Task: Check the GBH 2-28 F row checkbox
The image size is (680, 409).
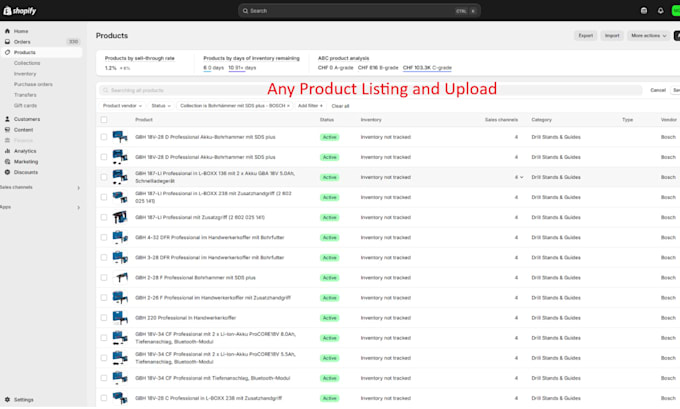Action: coord(104,278)
